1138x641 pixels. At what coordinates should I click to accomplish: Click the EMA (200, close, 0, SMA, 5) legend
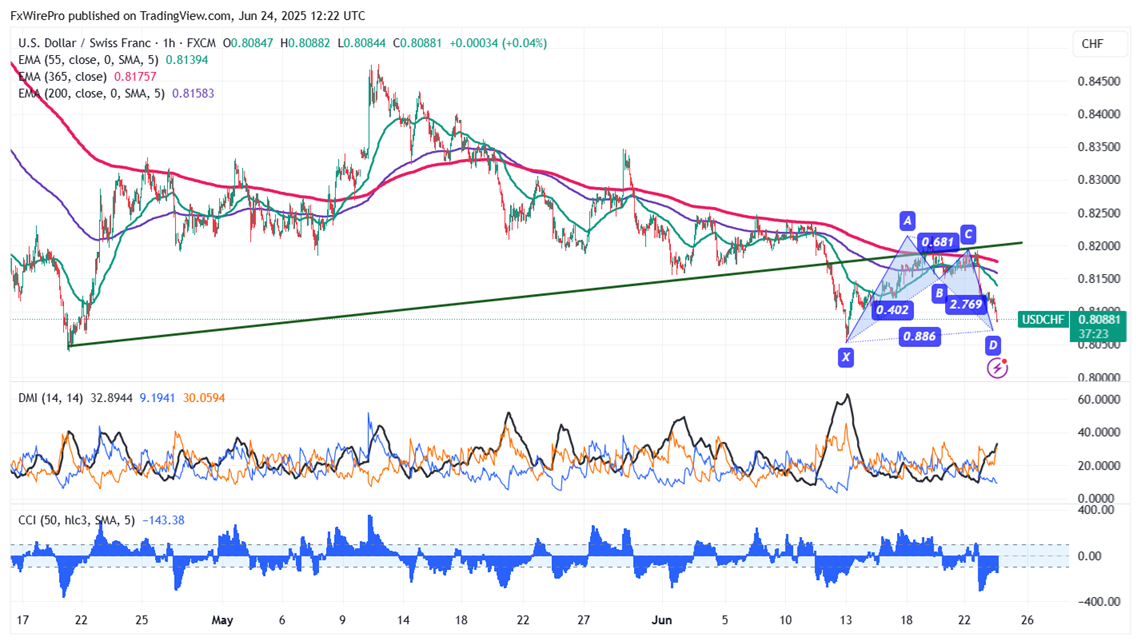pyautogui.click(x=91, y=93)
